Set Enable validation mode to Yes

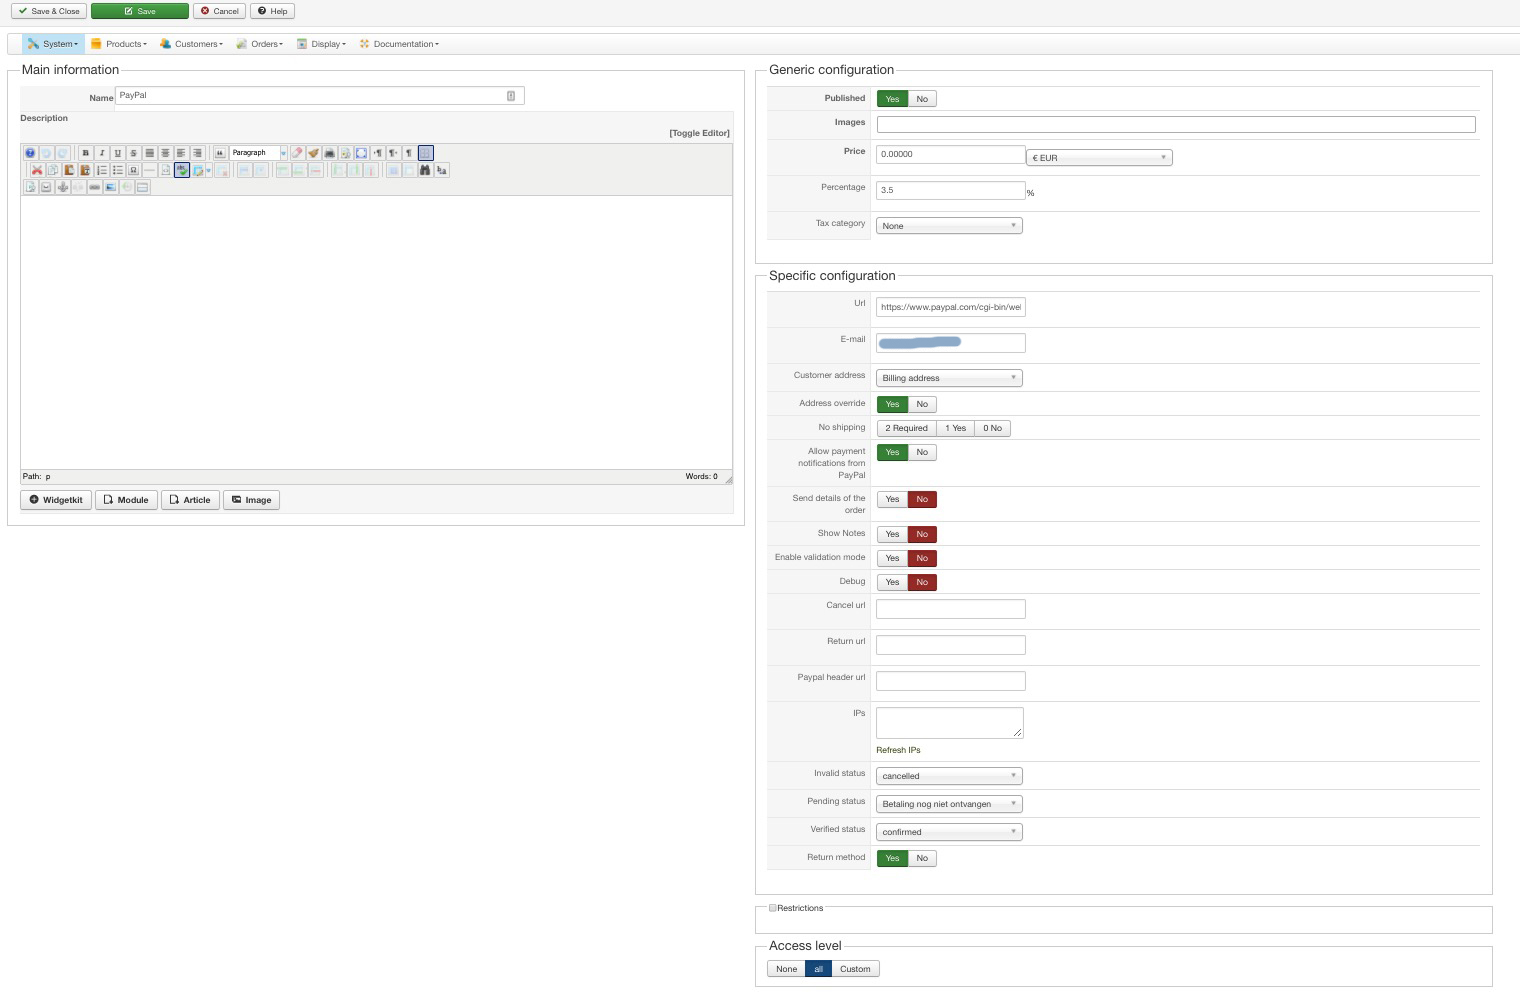pos(892,558)
